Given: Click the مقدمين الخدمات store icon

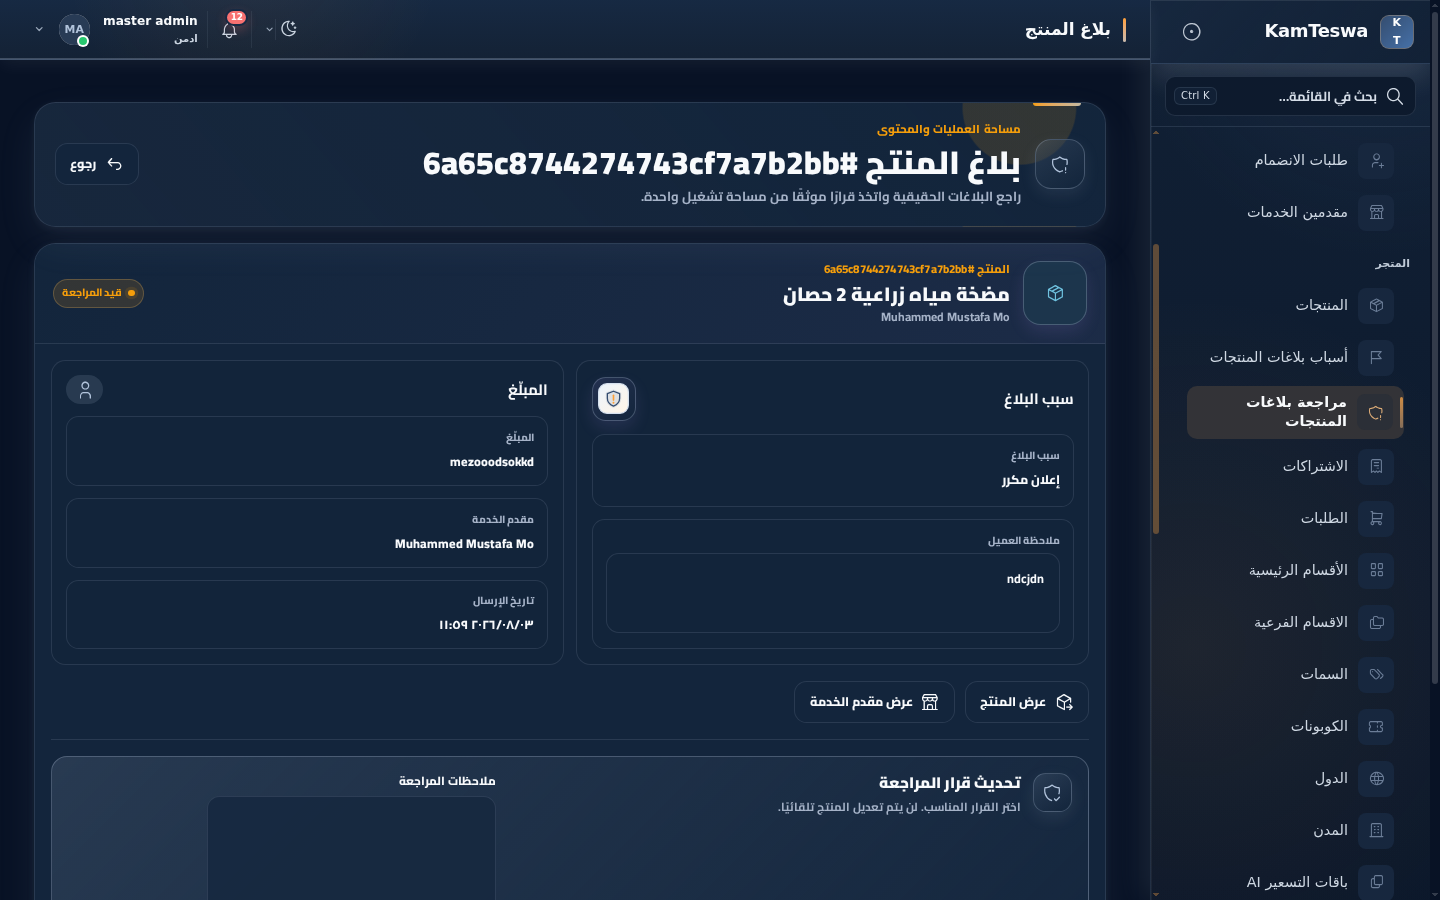Looking at the screenshot, I should 1376,212.
